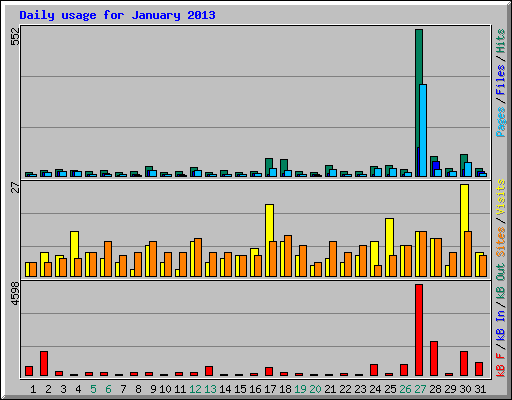Screen dimensions: 512x400
Task: Click day label 4 on the x-axis
Action: coord(78,389)
